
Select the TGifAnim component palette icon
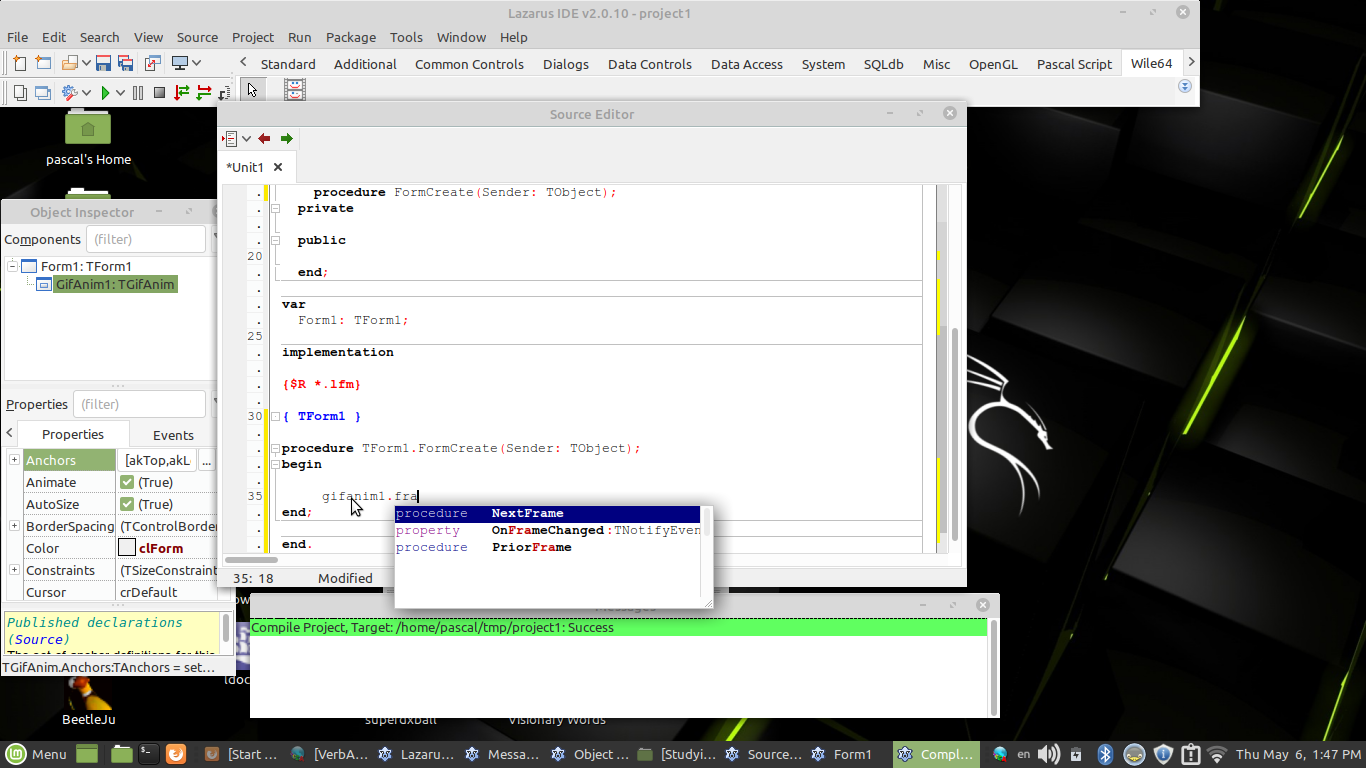pos(295,90)
